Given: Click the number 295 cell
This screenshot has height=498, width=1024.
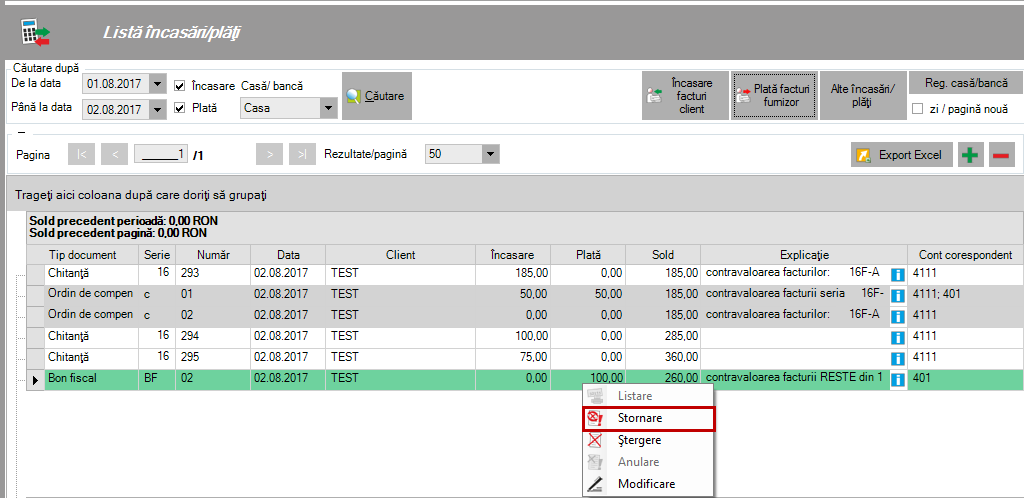Looking at the screenshot, I should click(213, 357).
